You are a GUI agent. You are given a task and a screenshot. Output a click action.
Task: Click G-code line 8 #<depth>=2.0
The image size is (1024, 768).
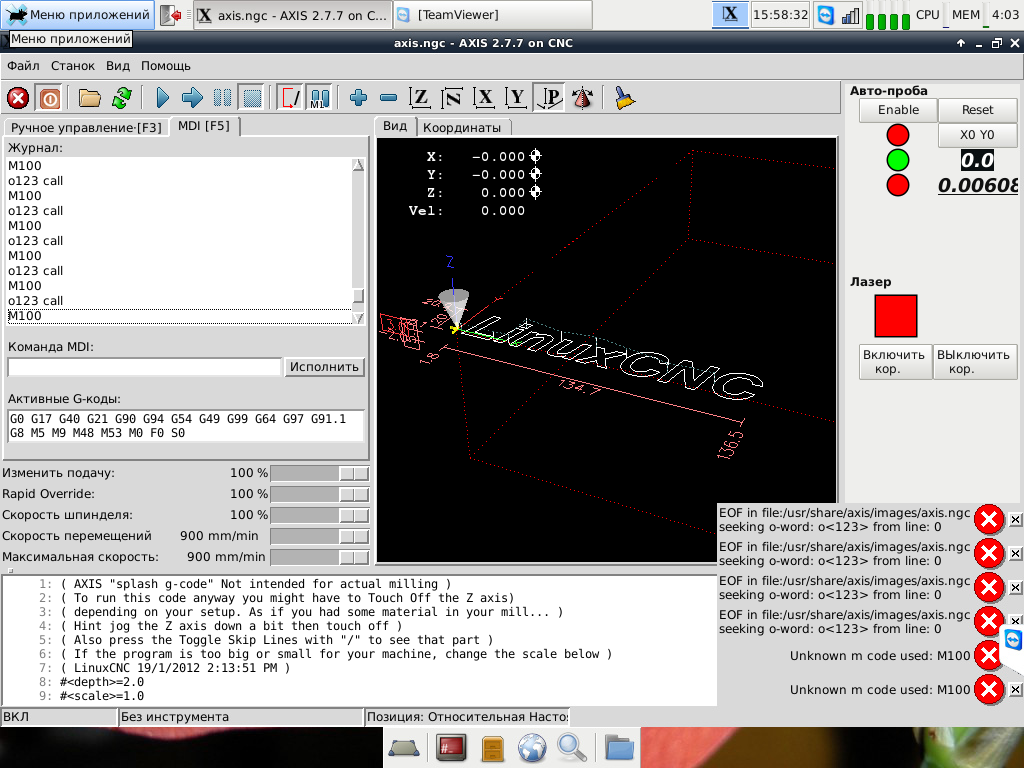click(102, 682)
